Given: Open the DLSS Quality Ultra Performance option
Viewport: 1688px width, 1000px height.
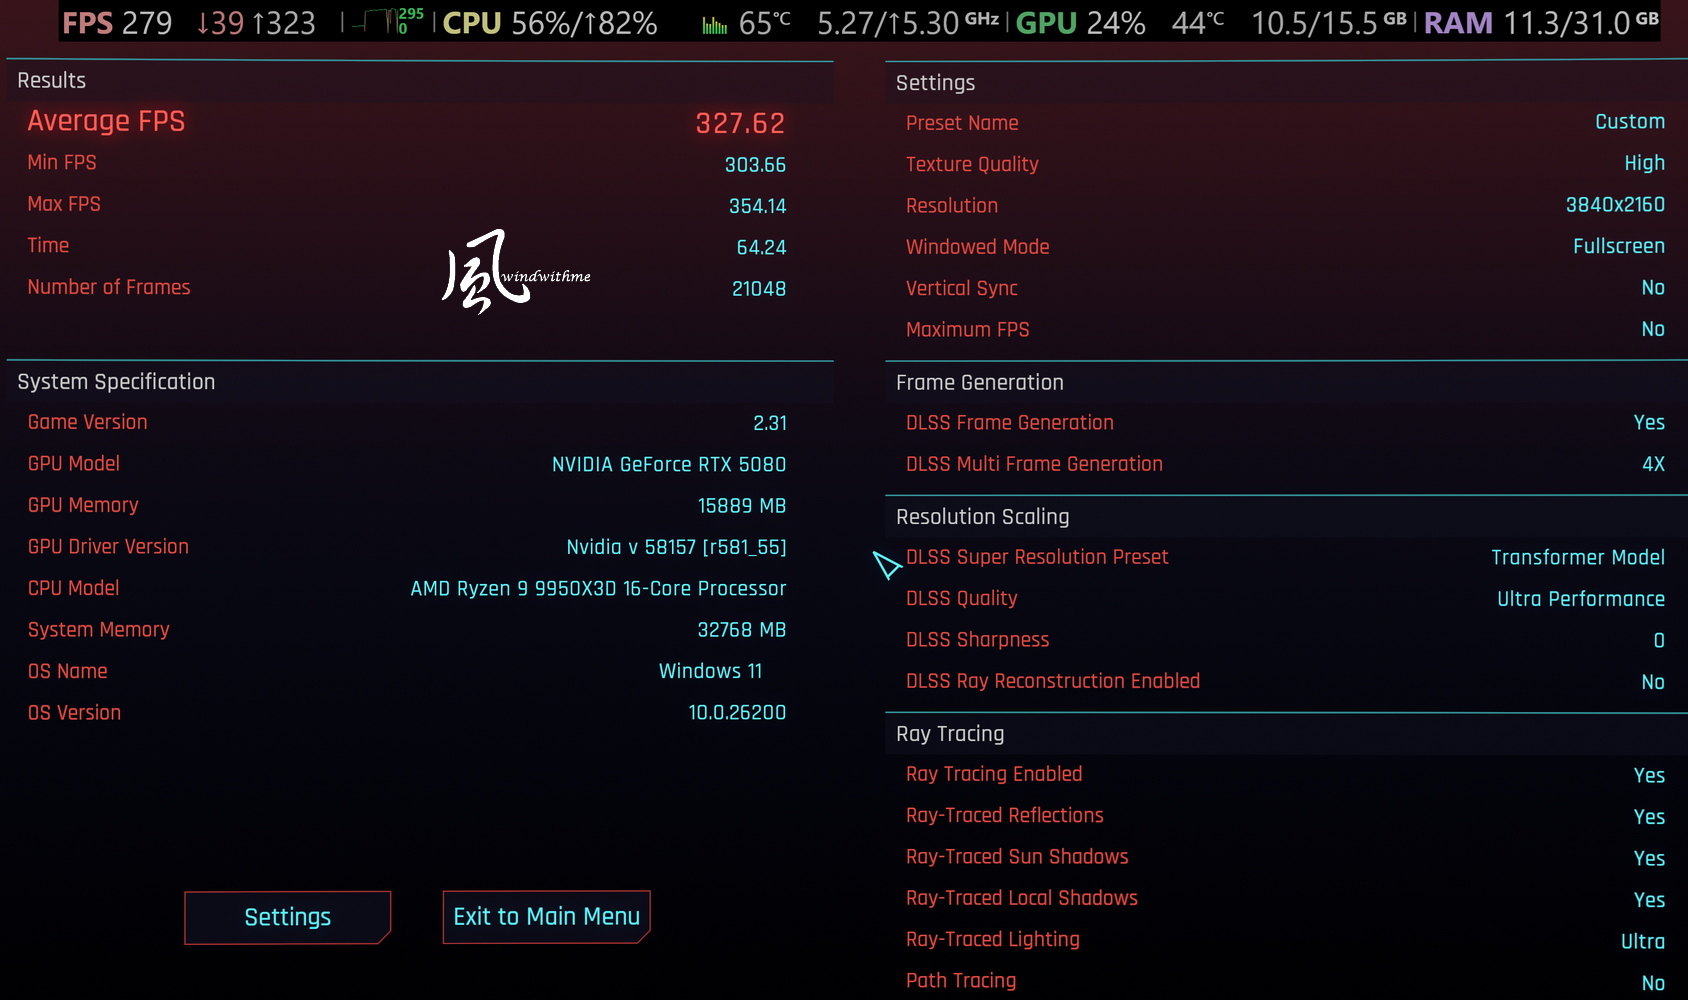Looking at the screenshot, I should click(1580, 599).
